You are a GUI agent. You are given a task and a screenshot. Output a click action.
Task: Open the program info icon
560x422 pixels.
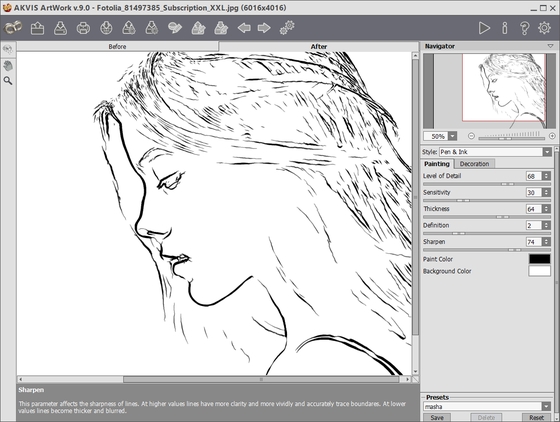504,28
